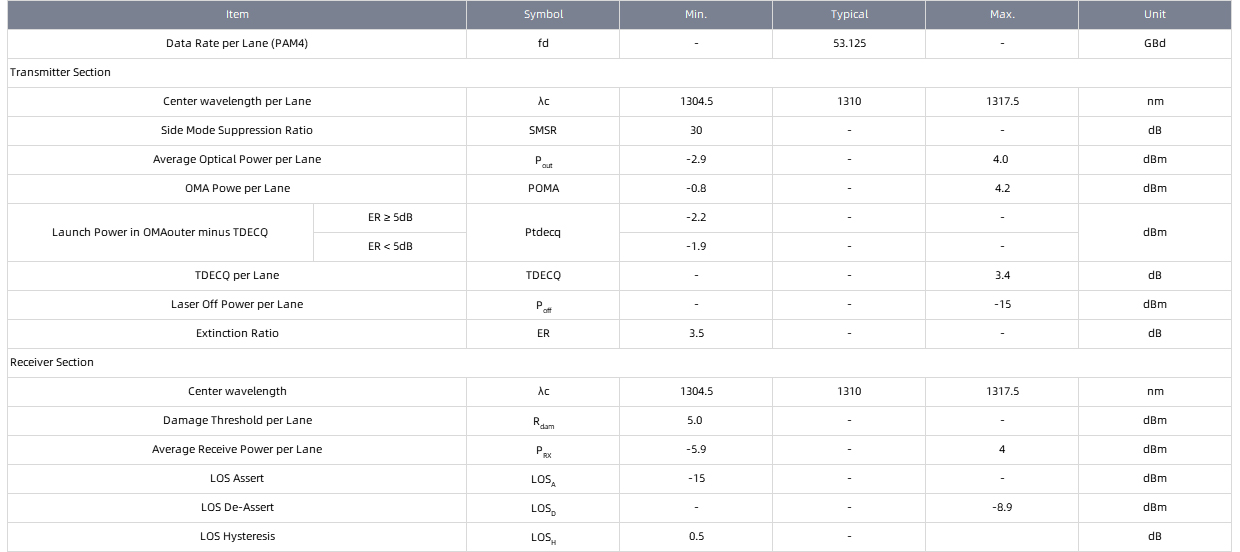The height and width of the screenshot is (552, 1240).
Task: Select the LOS De-Assert item cell
Action: (x=237, y=508)
